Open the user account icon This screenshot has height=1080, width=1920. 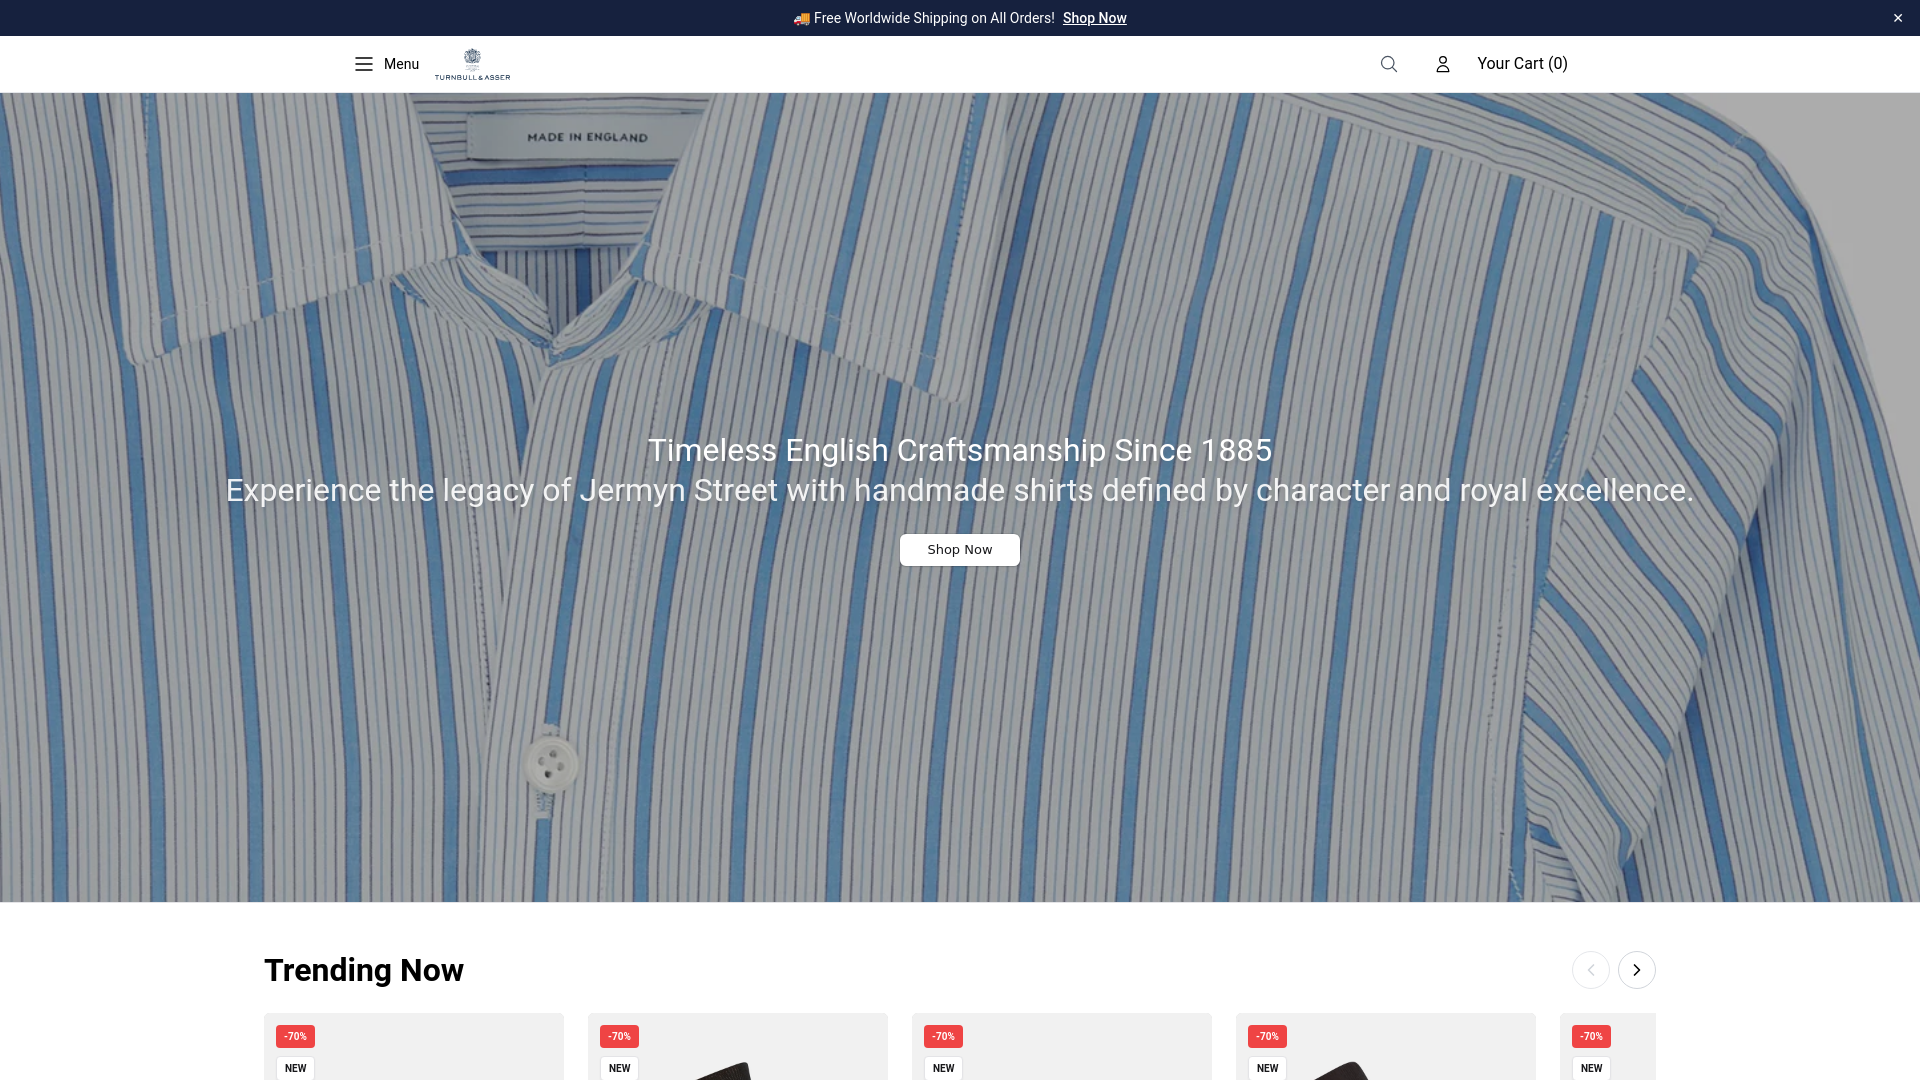click(1442, 64)
